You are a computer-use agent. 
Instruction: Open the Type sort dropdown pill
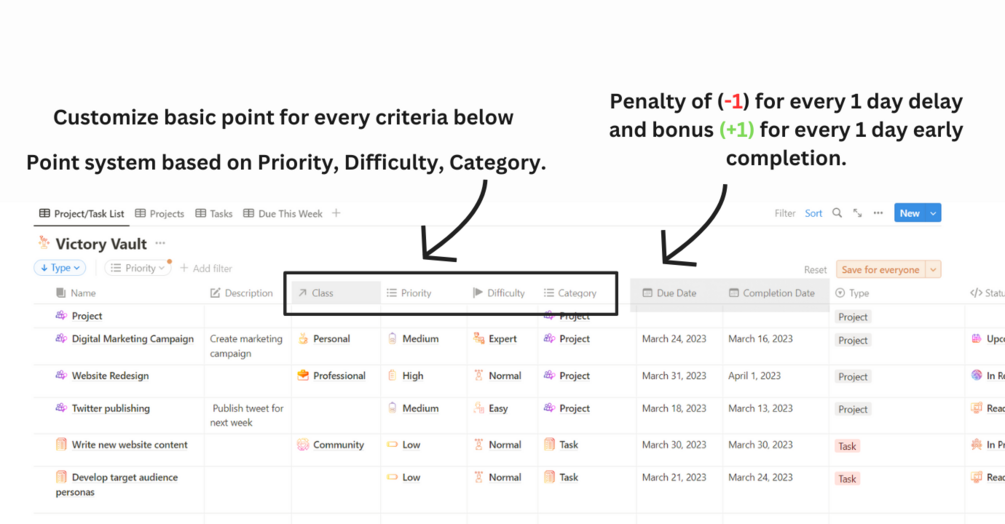(60, 268)
